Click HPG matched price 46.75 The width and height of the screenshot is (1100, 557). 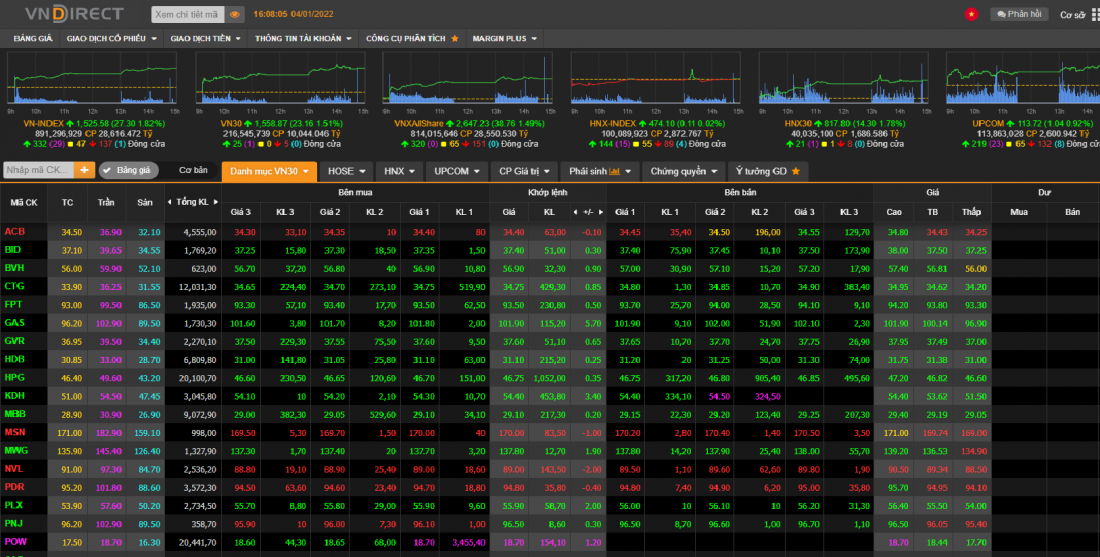pos(514,377)
